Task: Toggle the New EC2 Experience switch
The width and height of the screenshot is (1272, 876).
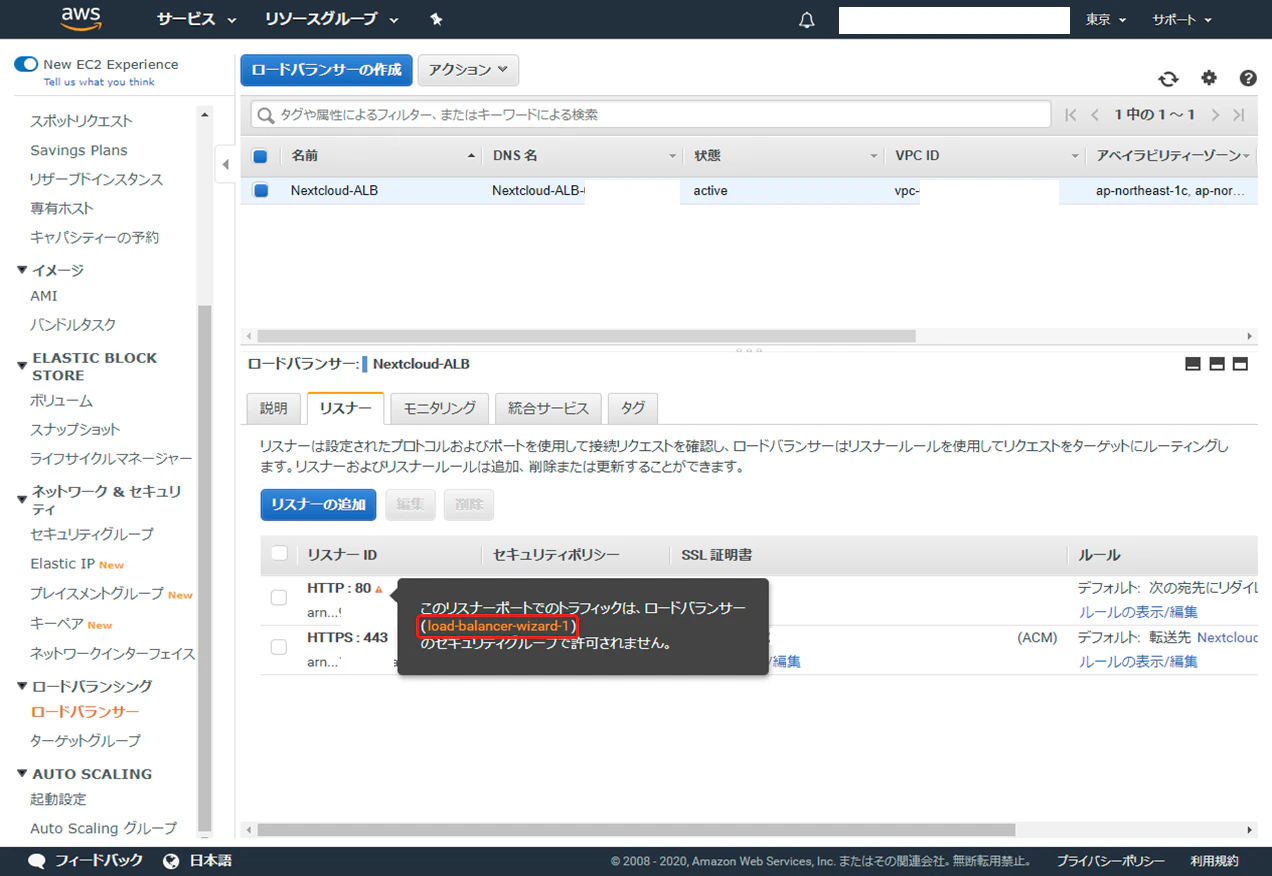Action: coord(26,64)
